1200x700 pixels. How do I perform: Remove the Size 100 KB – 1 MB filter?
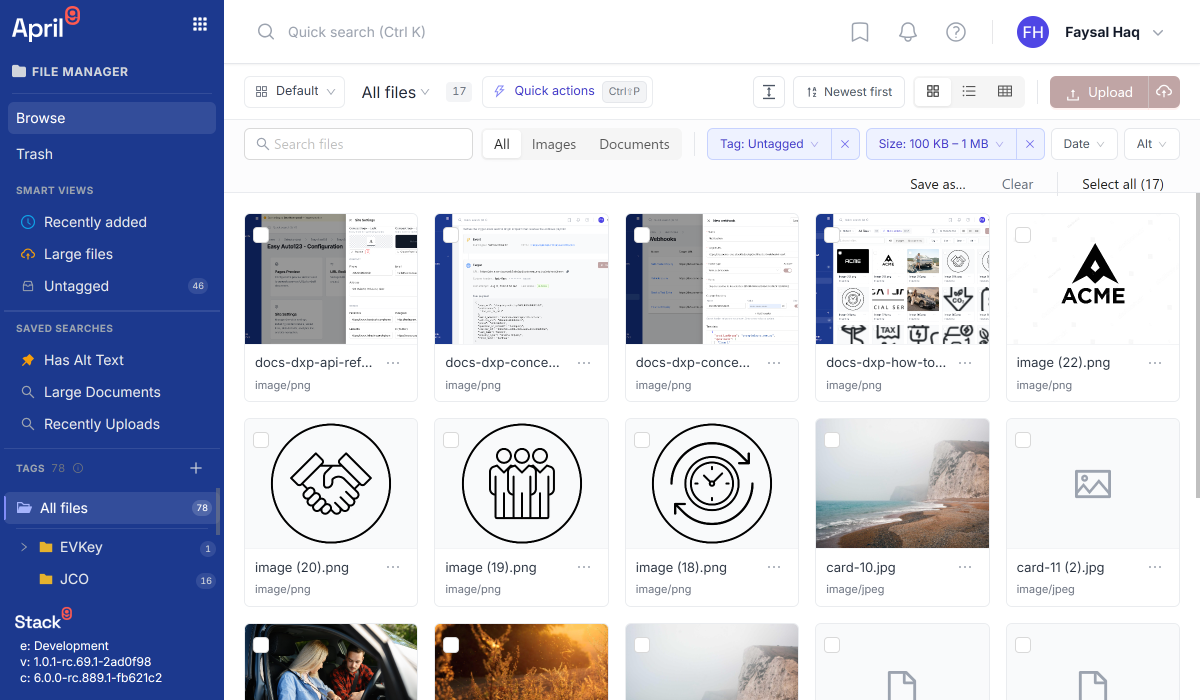(x=1030, y=144)
